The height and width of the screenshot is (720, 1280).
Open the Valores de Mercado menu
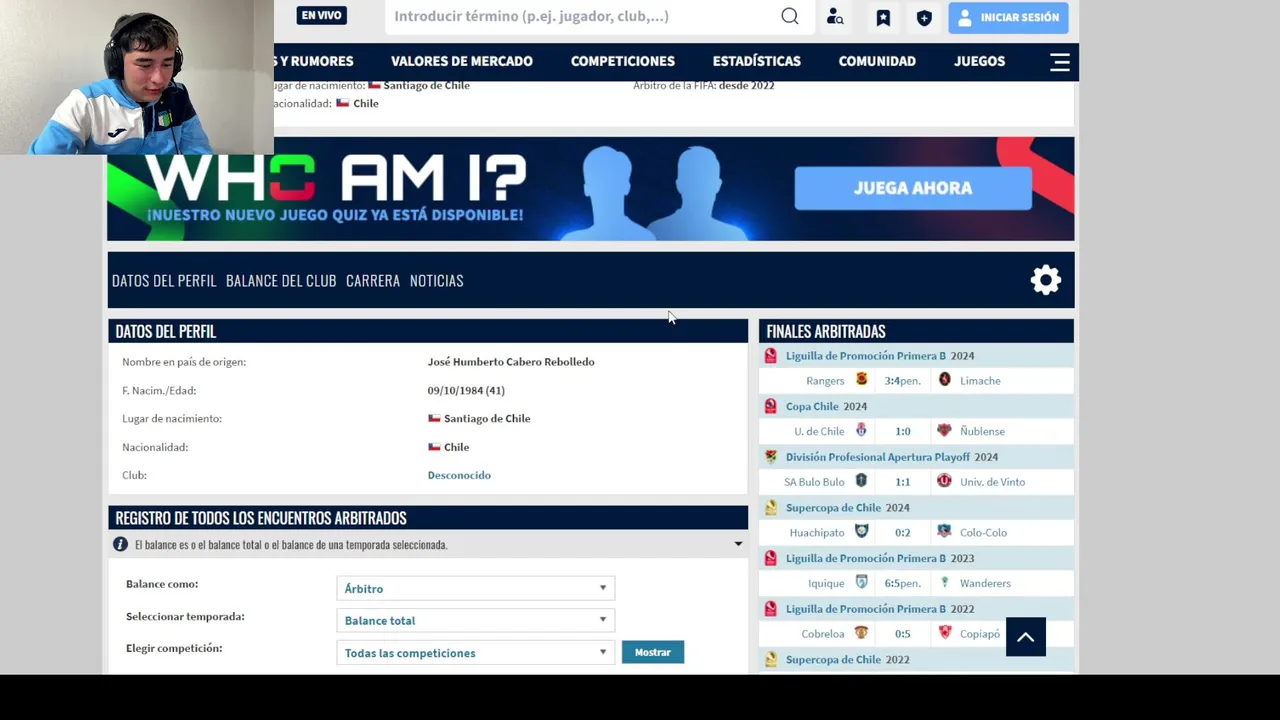coord(462,61)
